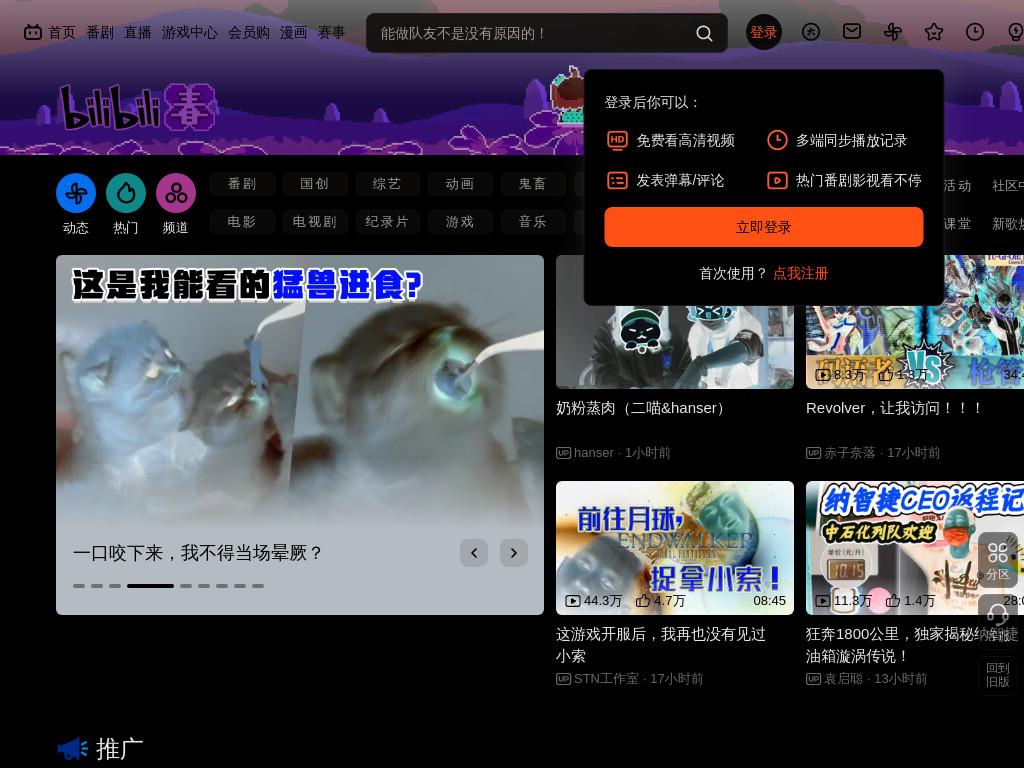Image resolution: width=1024 pixels, height=768 pixels.
Task: Click the 回到旧版 floating button
Action: pos(998,675)
